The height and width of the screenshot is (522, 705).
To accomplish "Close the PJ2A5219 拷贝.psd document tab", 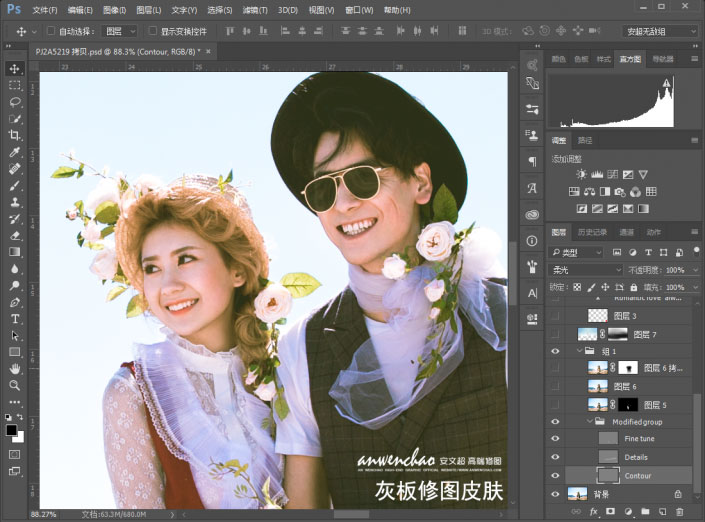I will tap(208, 52).
